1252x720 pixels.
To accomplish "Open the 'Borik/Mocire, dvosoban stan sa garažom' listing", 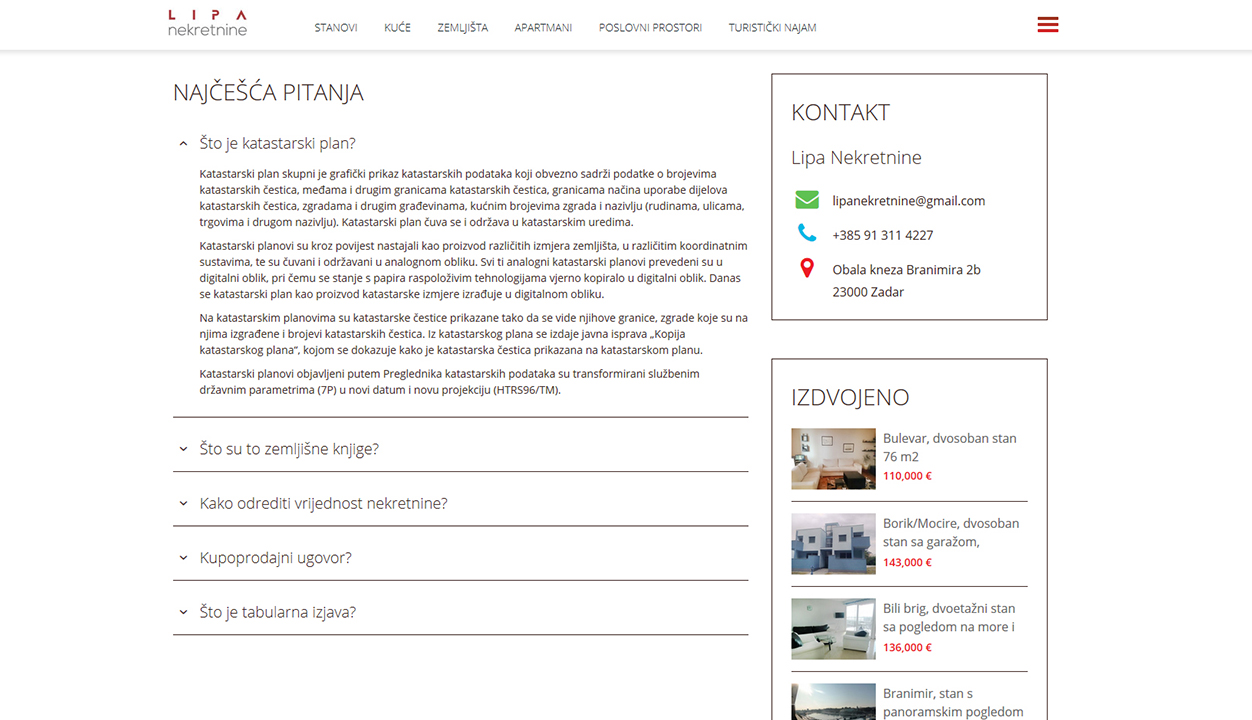I will (x=951, y=532).
